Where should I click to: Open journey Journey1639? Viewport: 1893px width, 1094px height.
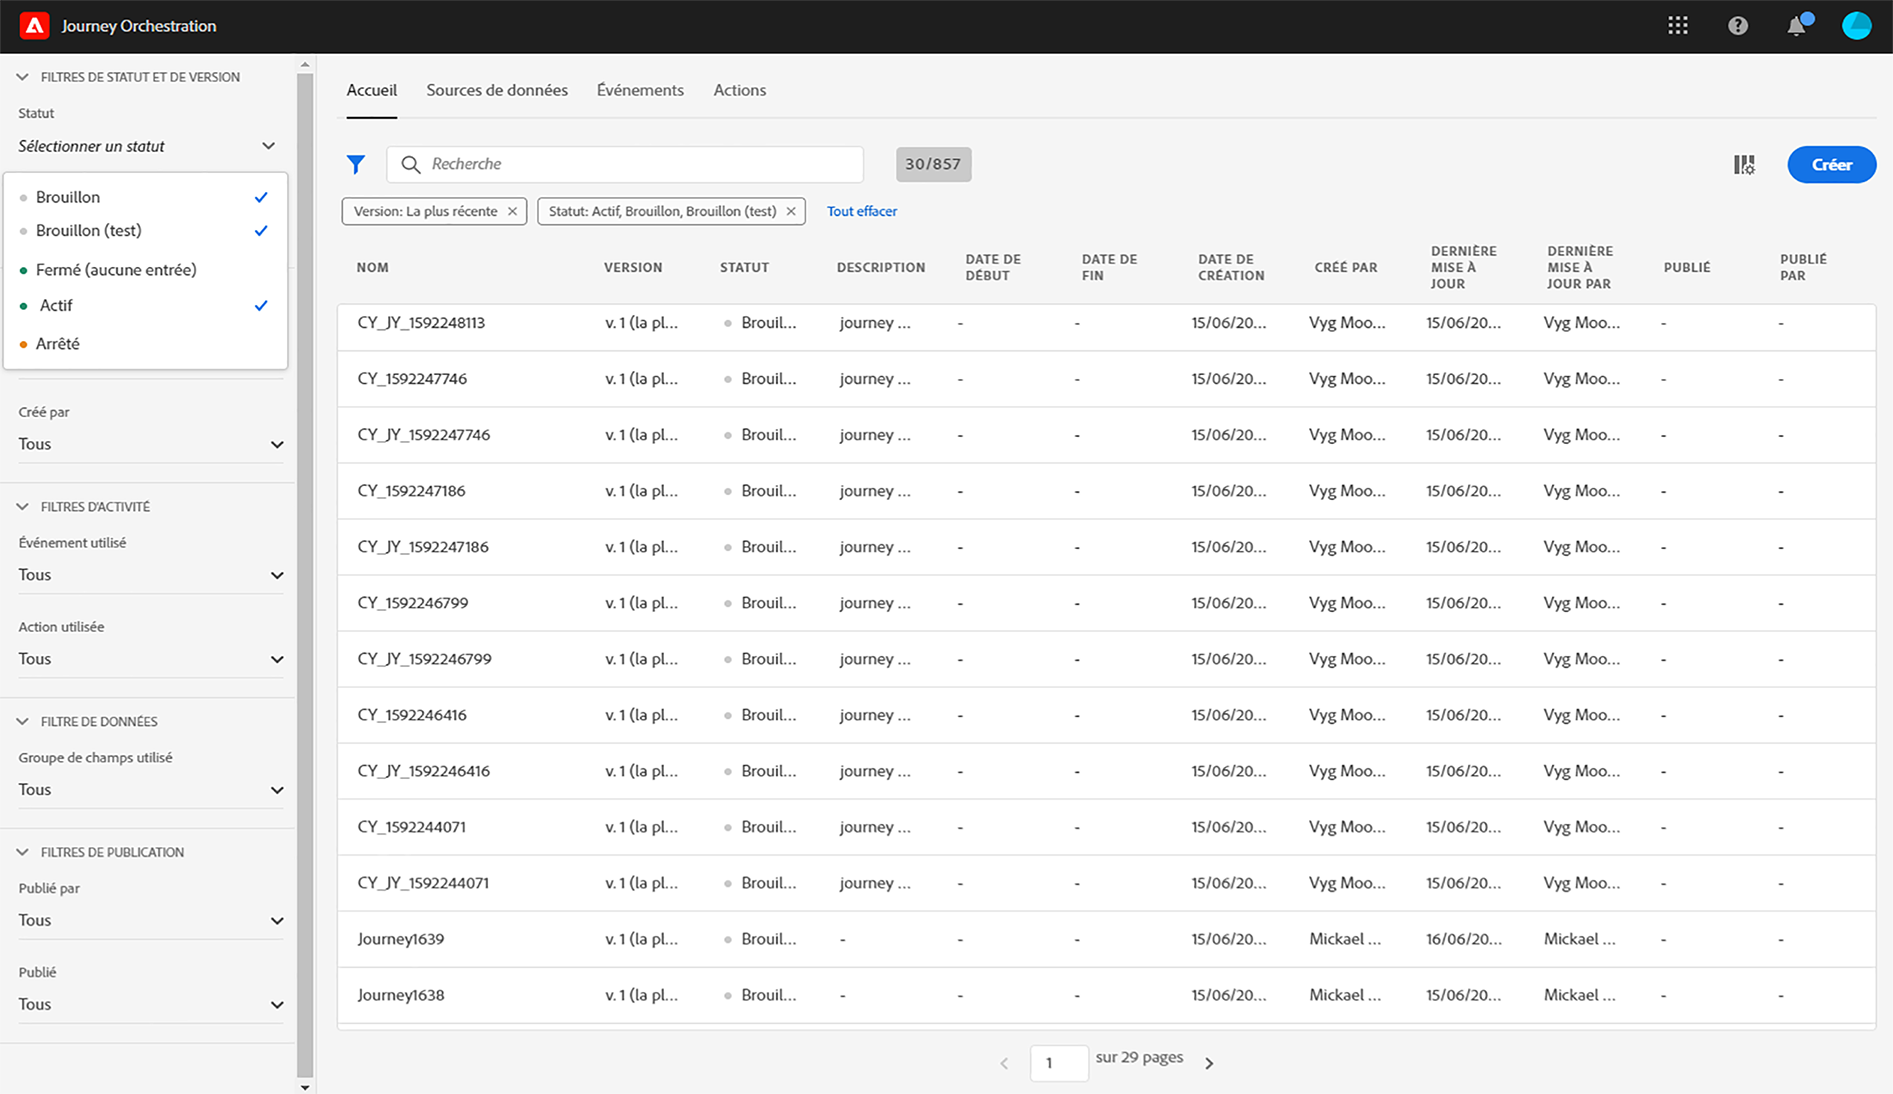[x=401, y=939]
